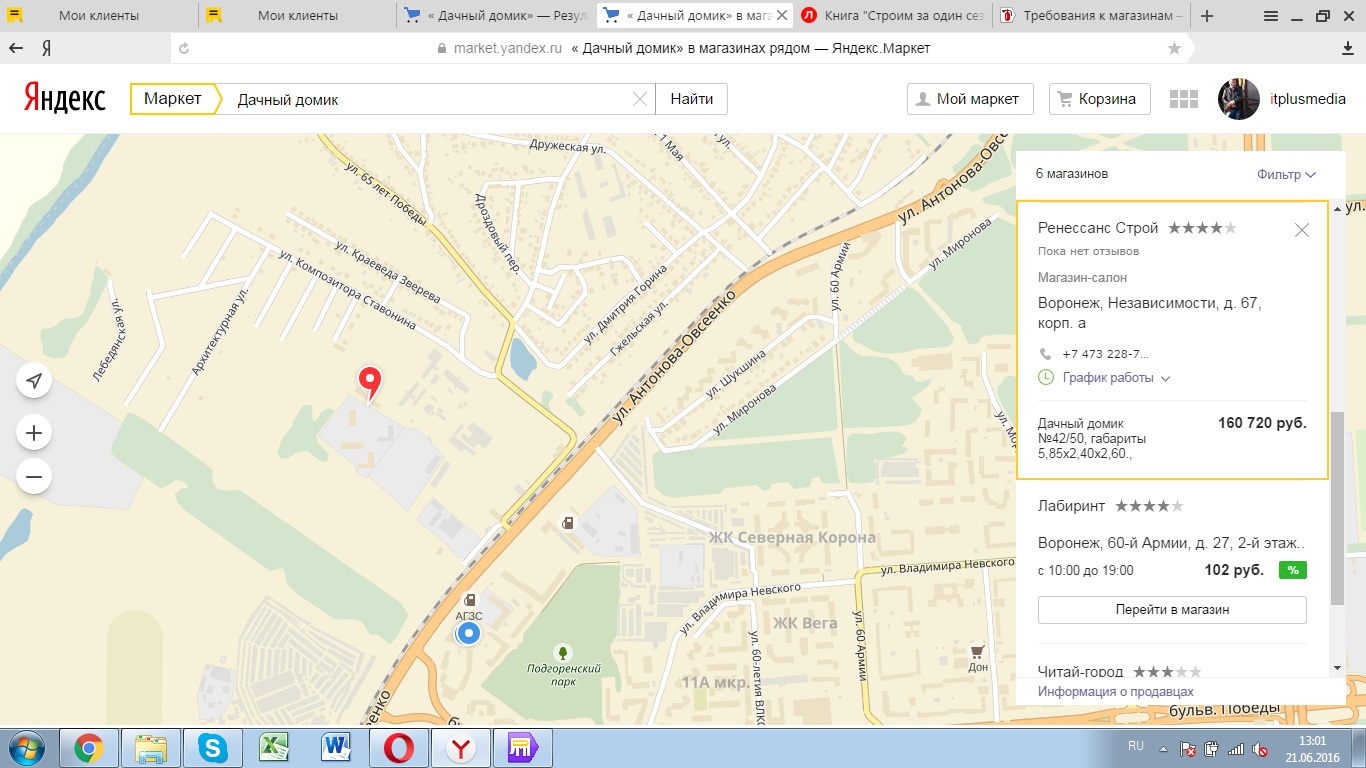Click the blue current-location marker on the map
This screenshot has width=1366, height=768.
[x=468, y=633]
